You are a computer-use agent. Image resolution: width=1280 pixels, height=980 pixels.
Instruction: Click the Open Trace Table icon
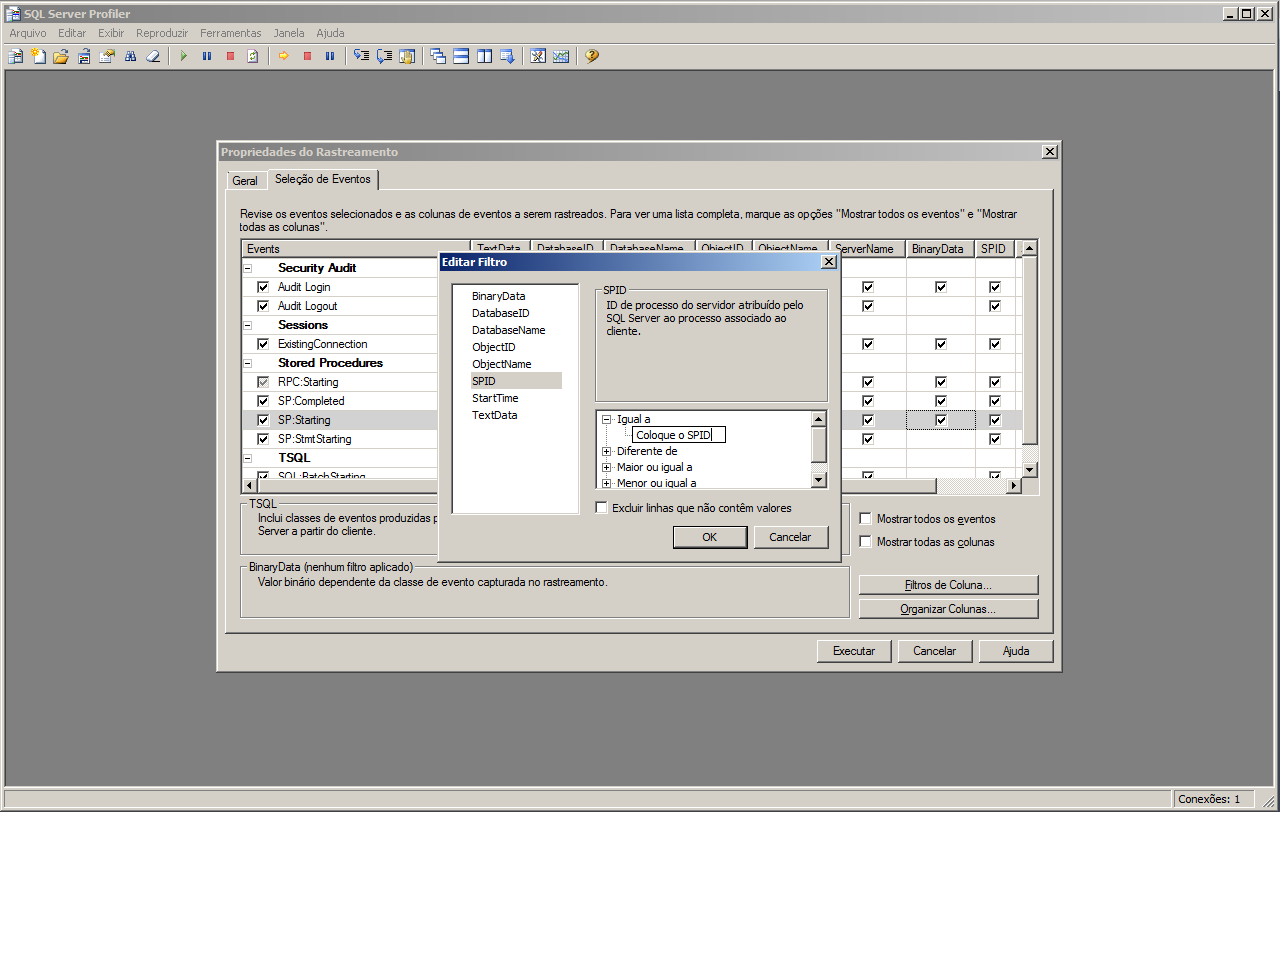pos(84,57)
